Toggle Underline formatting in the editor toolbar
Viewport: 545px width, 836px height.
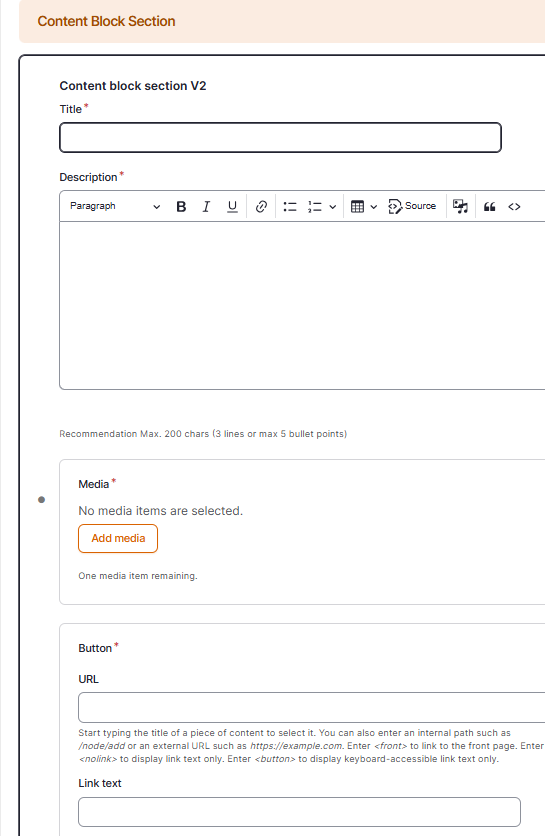pos(232,206)
